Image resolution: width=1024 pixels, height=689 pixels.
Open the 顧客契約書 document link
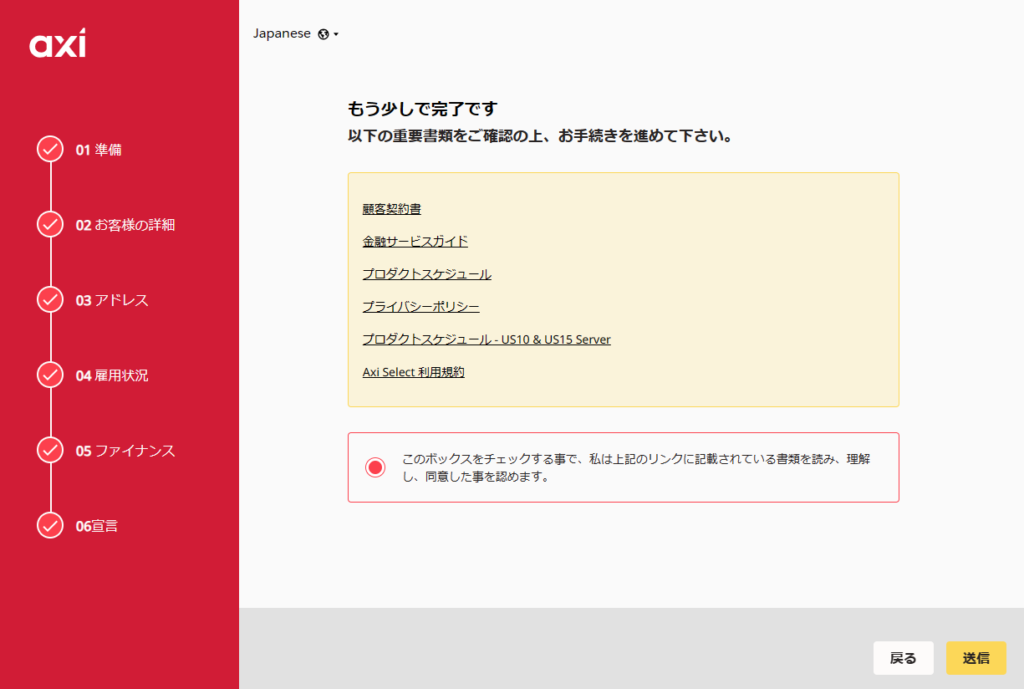click(391, 209)
